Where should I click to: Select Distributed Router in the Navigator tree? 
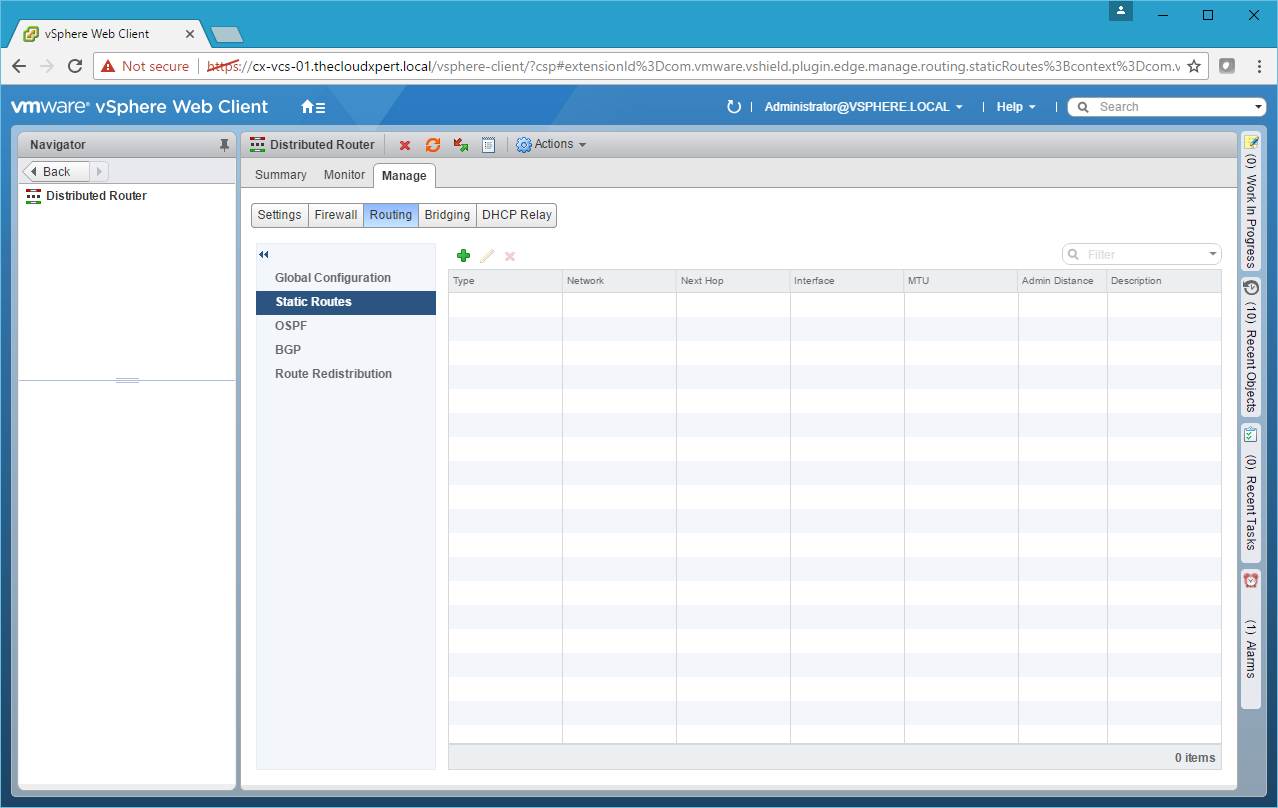96,196
